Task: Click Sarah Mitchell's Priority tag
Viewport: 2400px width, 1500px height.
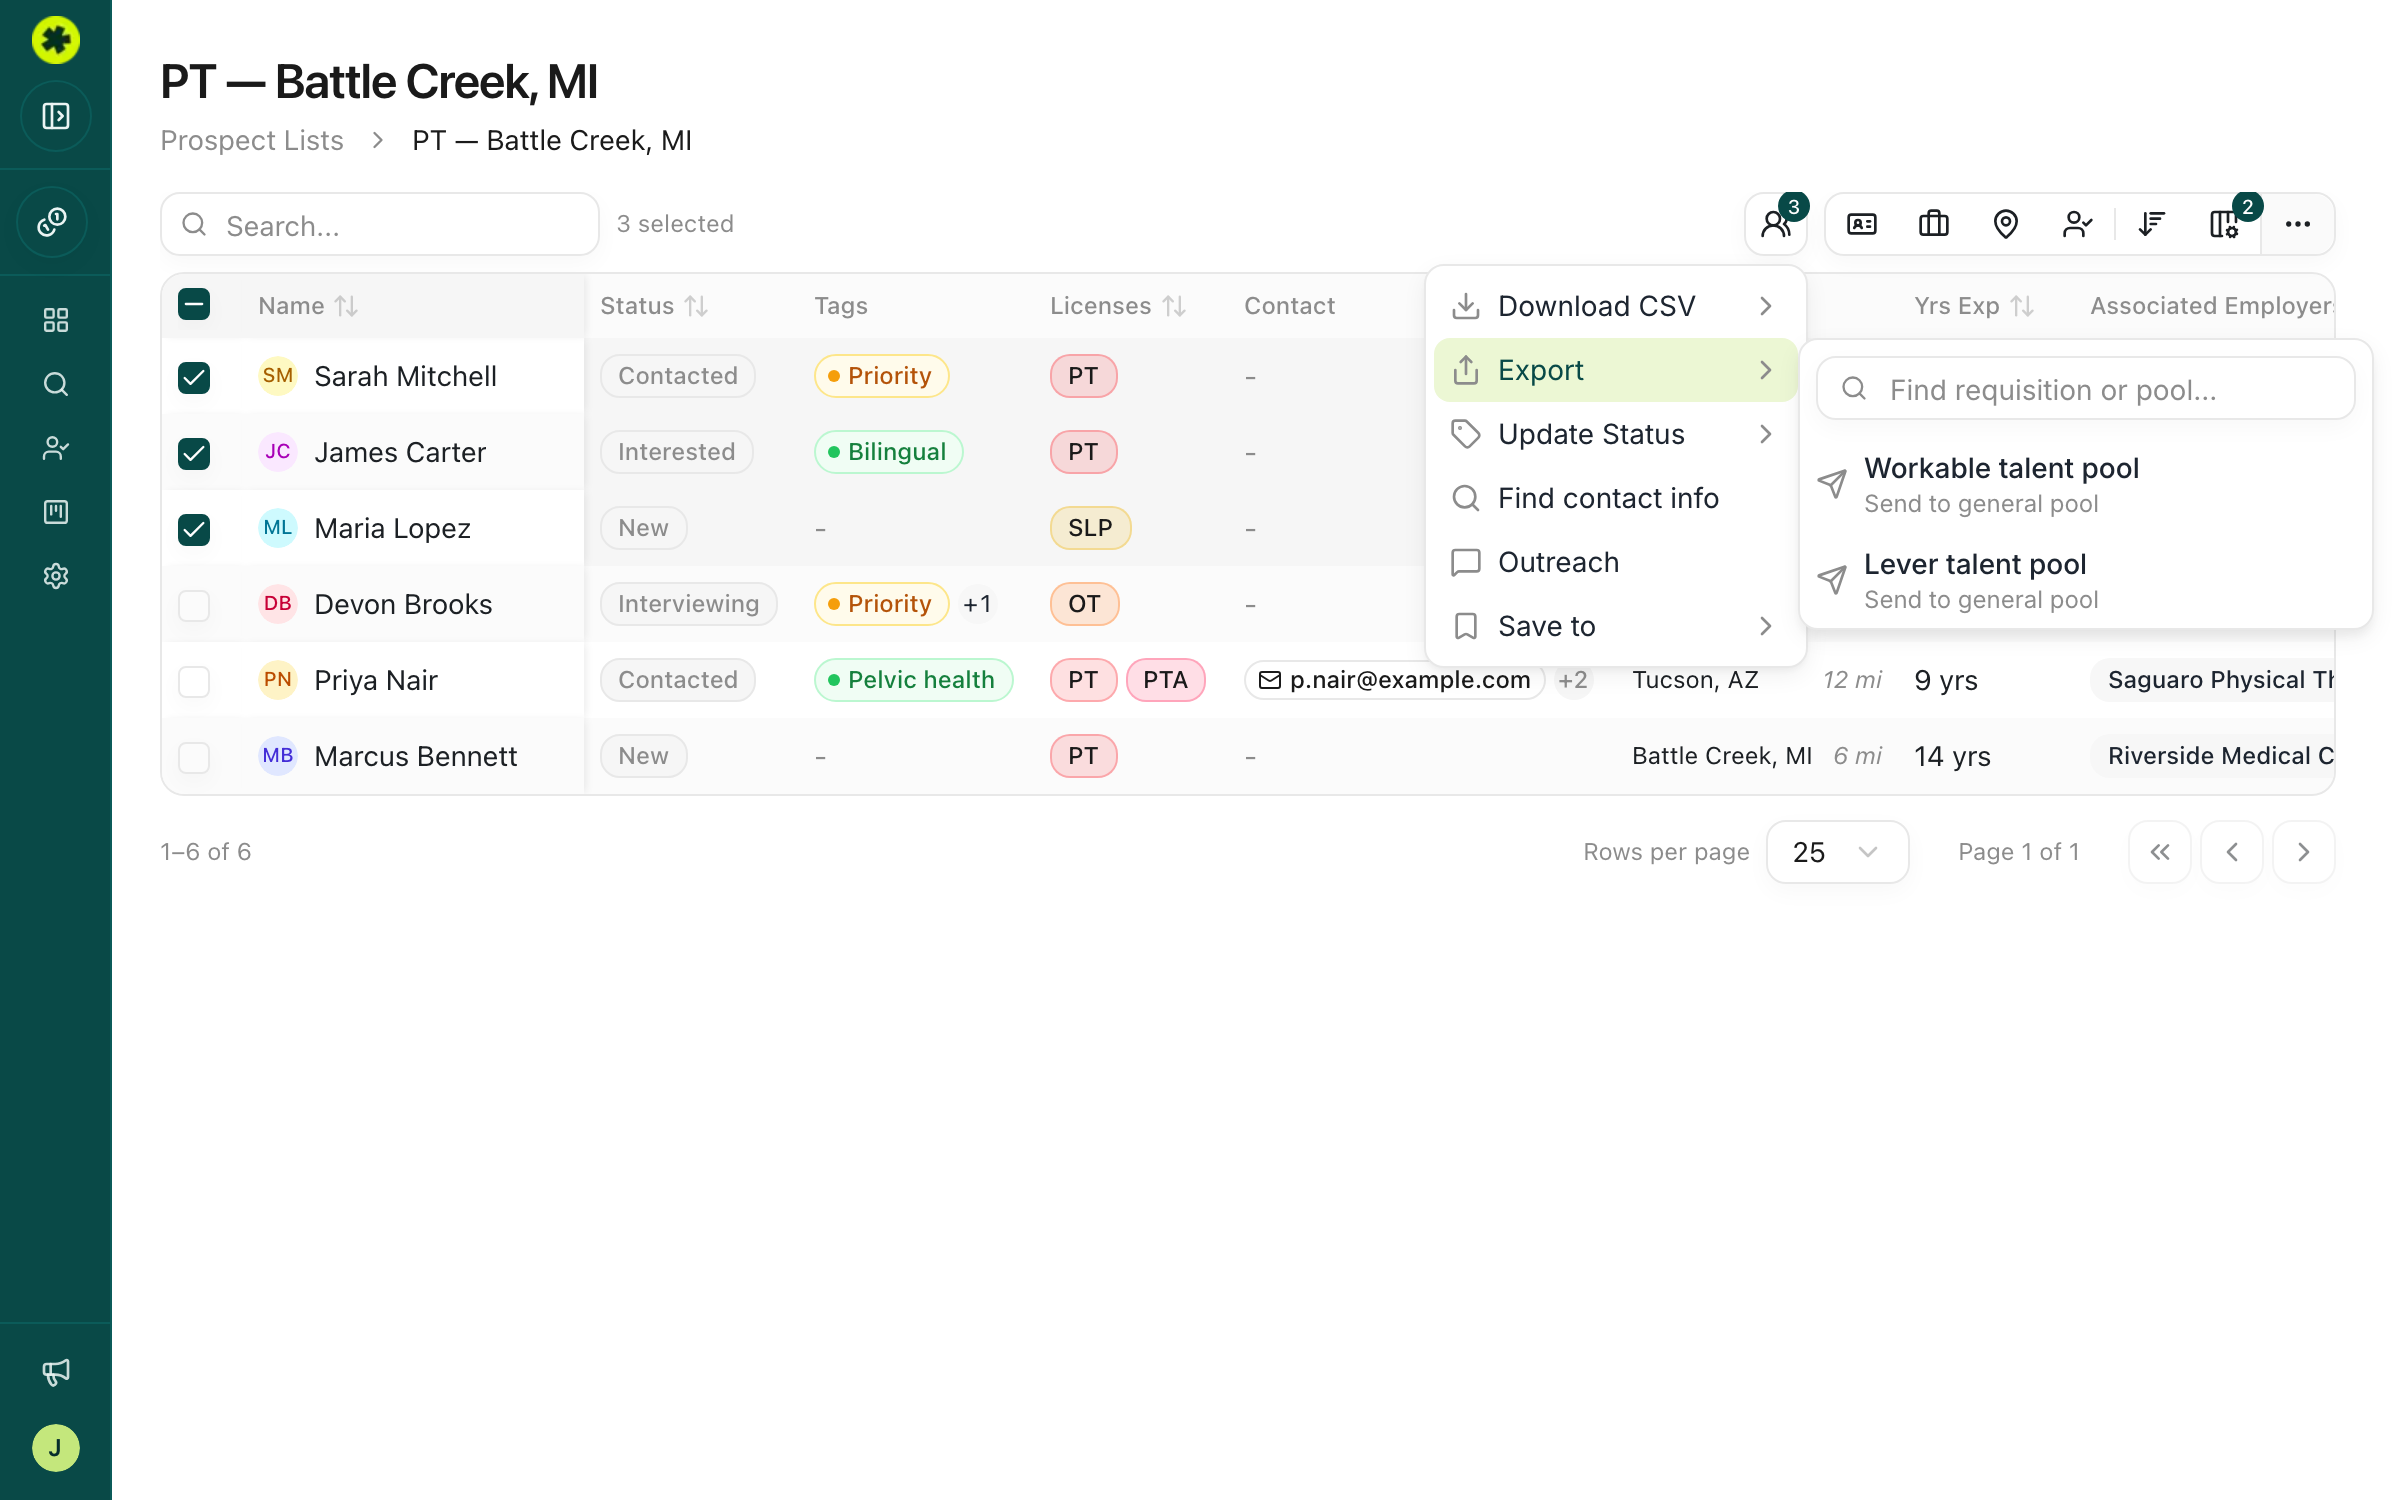Action: point(882,376)
